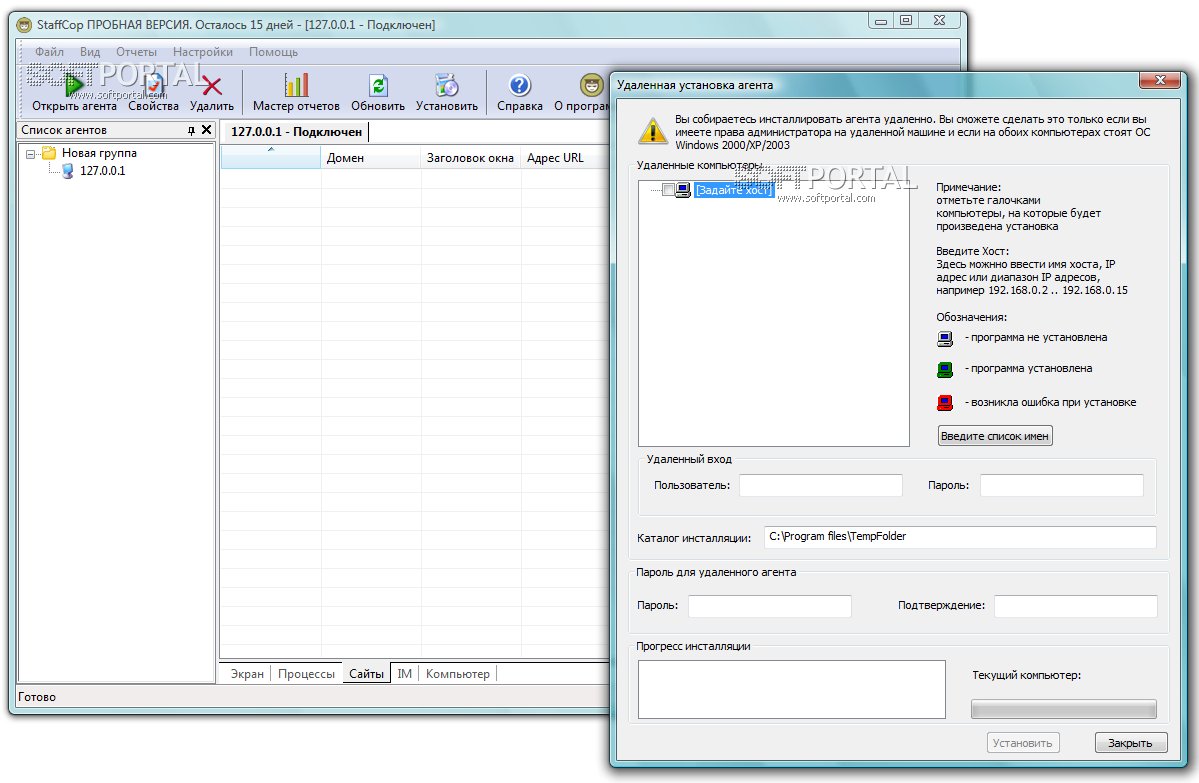Select the Новая группа folder icon
1199x783 pixels.
[x=49, y=153]
